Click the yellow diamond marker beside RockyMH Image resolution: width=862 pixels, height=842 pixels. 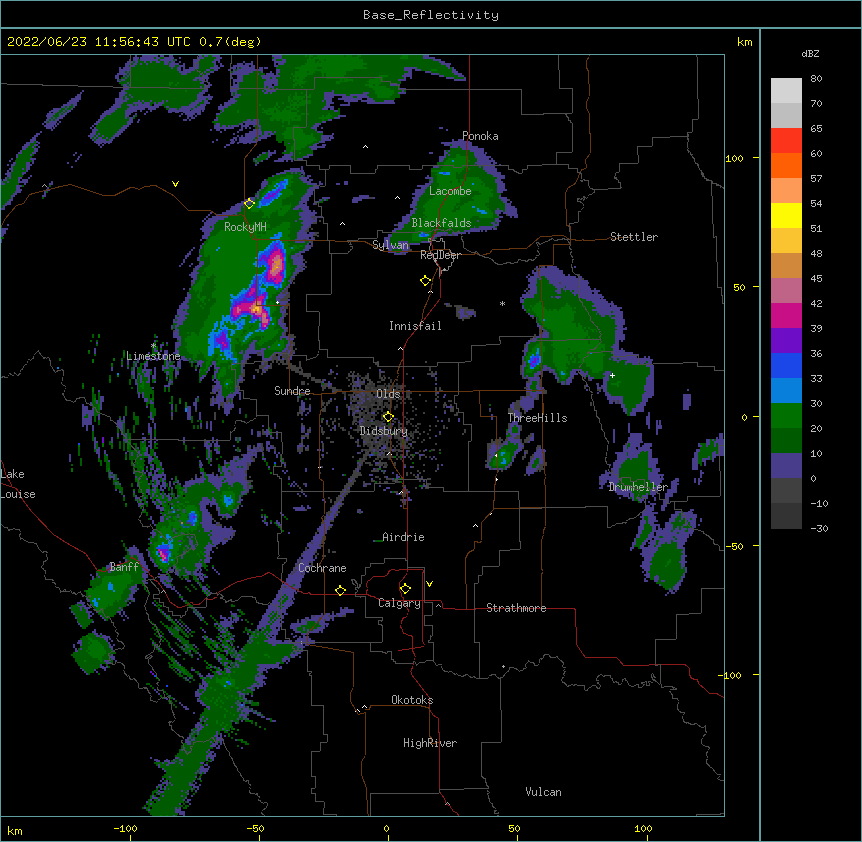(x=249, y=204)
